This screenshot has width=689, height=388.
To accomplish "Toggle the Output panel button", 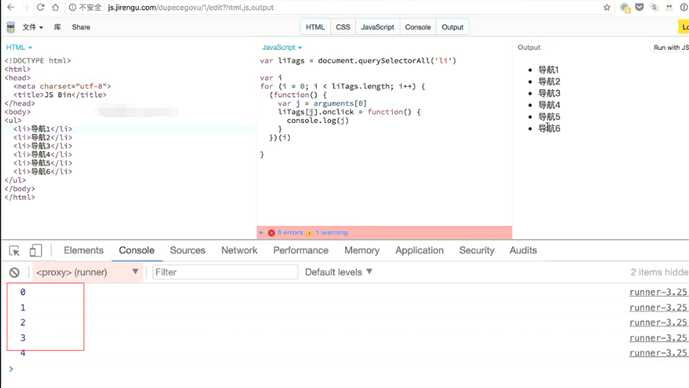I will [452, 27].
